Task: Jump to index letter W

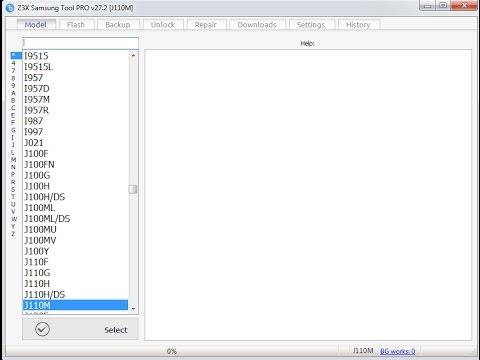Action: click(14, 219)
